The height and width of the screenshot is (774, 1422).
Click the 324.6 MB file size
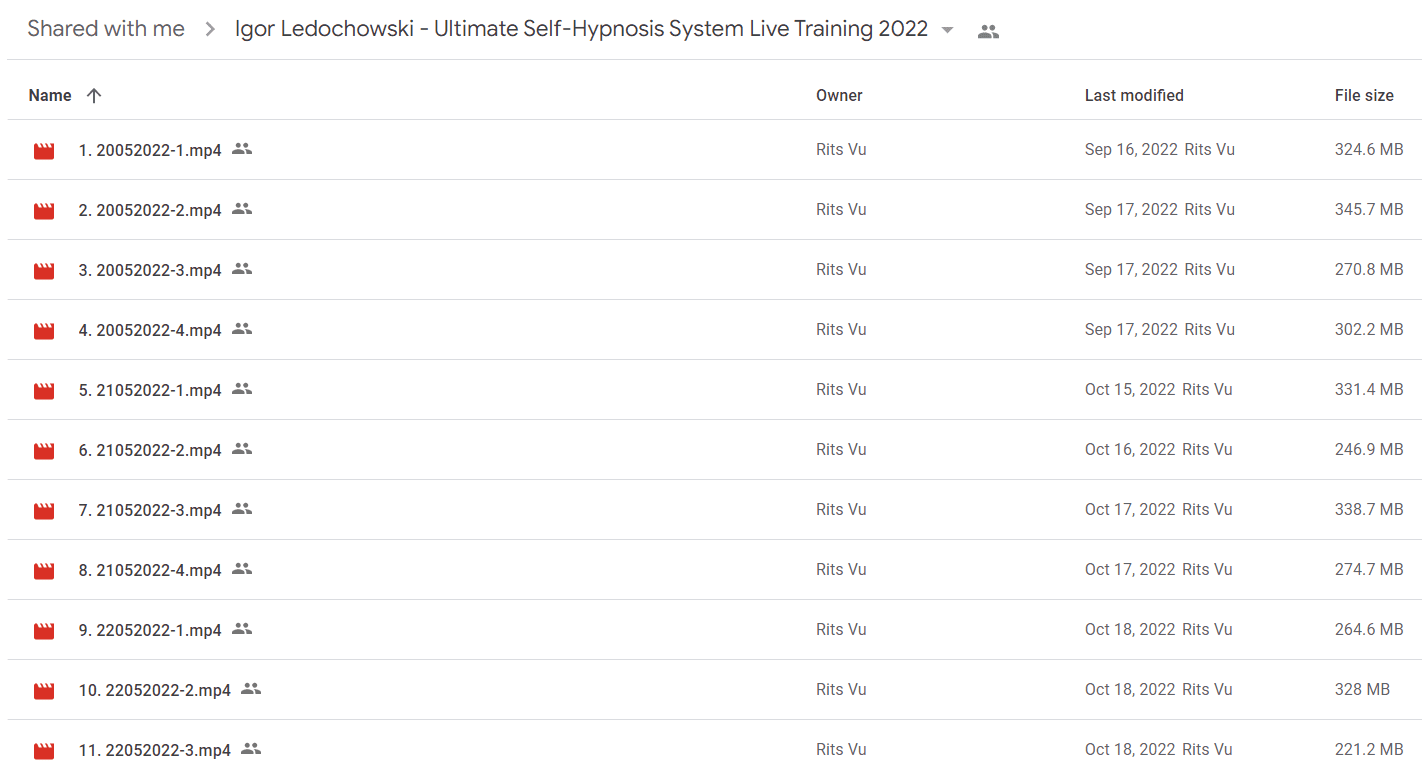point(1369,150)
